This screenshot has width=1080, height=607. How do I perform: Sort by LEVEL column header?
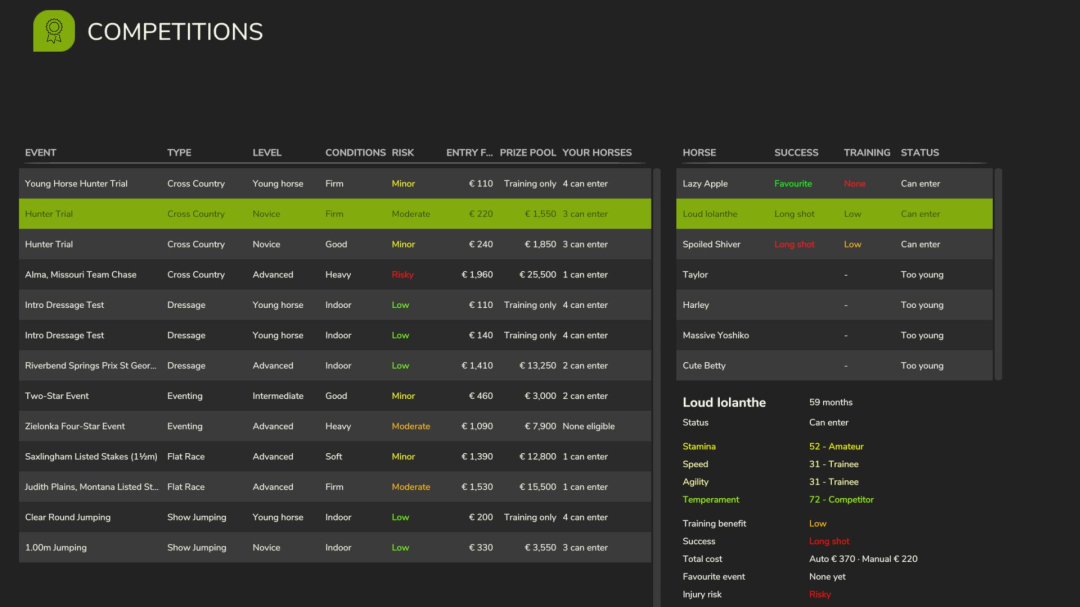[x=267, y=152]
